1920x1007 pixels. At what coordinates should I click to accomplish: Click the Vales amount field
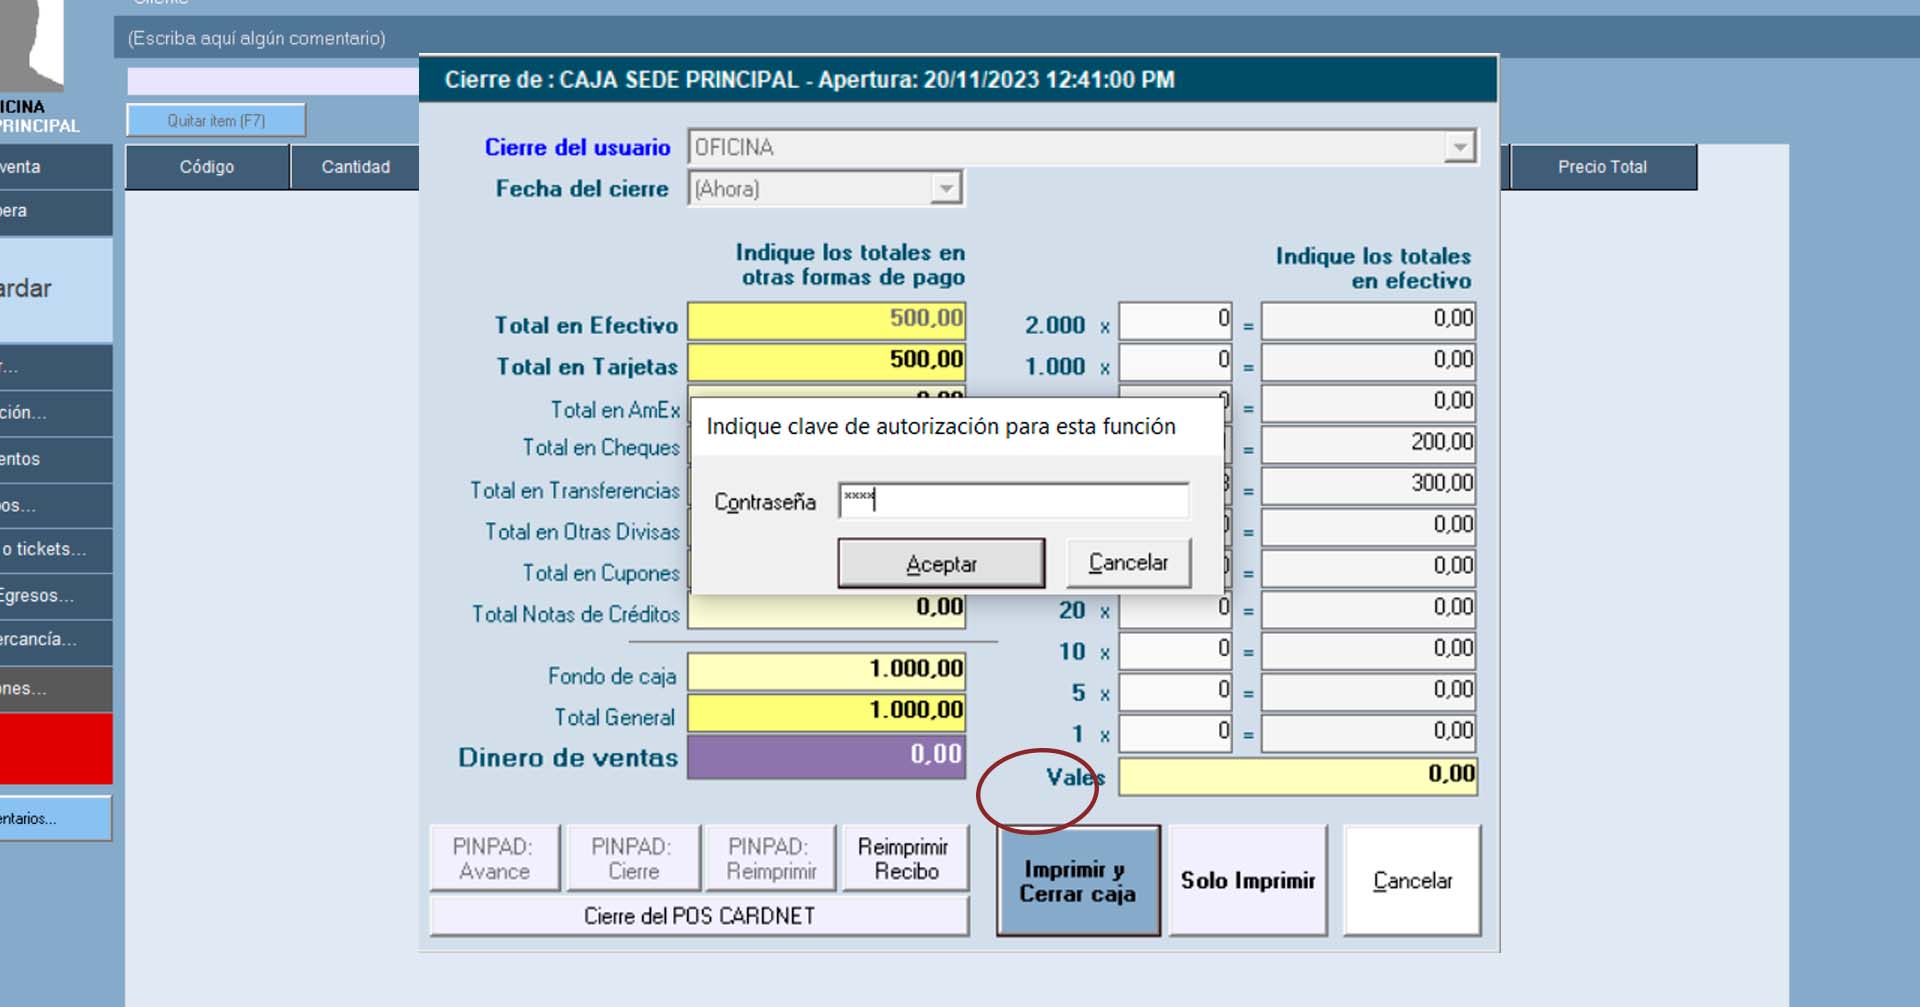[x=1297, y=775]
